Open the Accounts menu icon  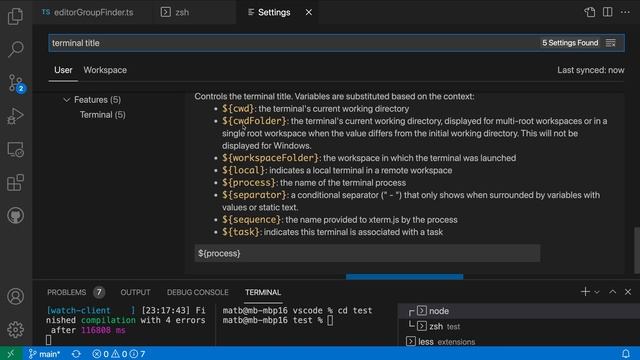coord(16,296)
